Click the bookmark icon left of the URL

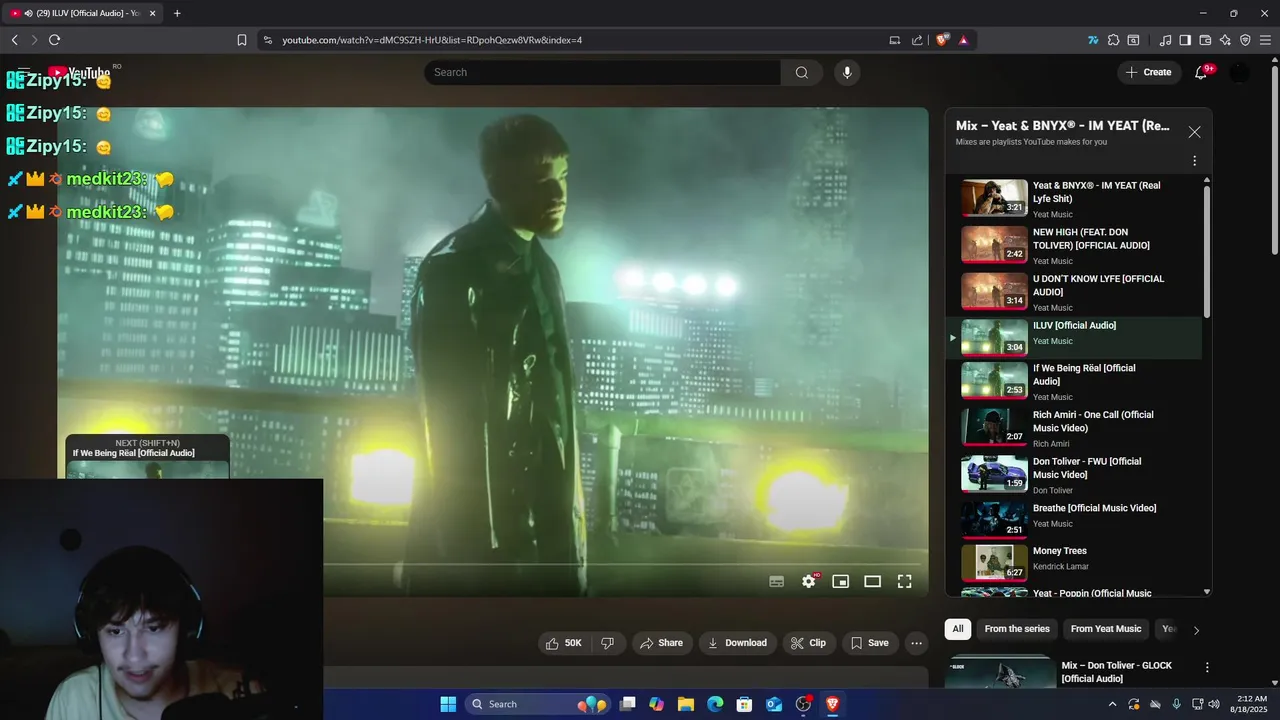(242, 40)
